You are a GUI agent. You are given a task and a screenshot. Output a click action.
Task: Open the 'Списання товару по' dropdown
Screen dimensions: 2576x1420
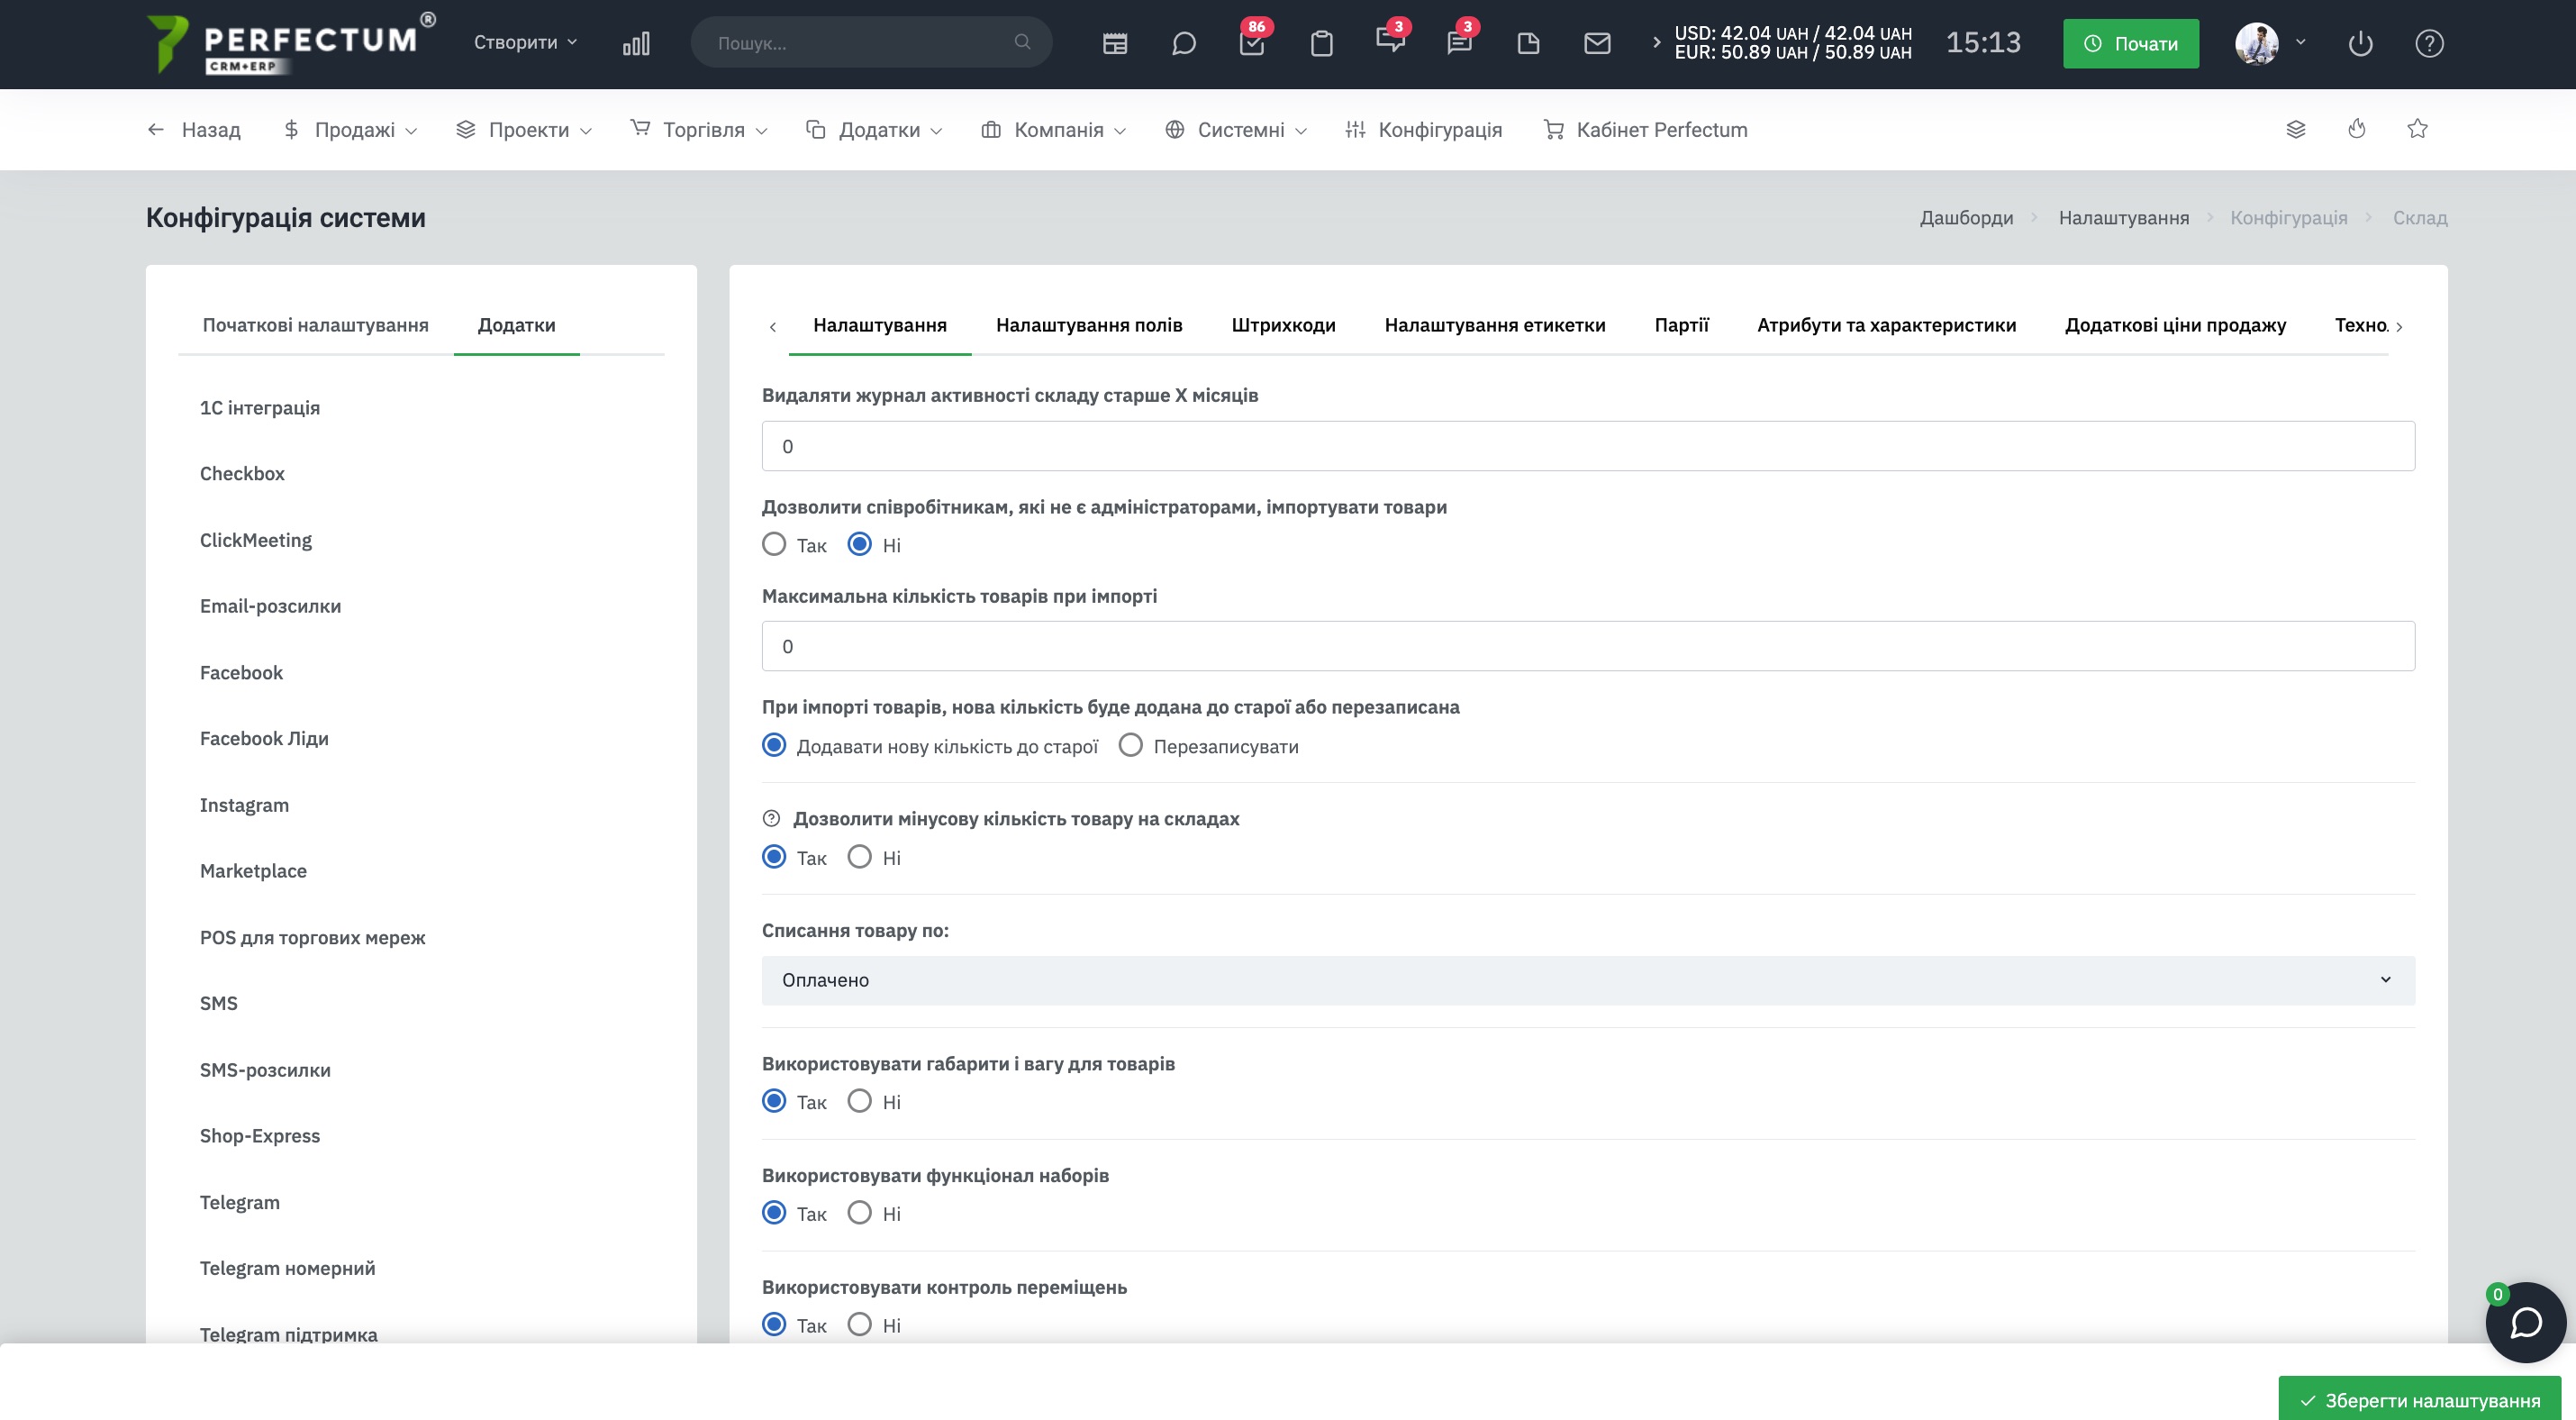[1588, 980]
